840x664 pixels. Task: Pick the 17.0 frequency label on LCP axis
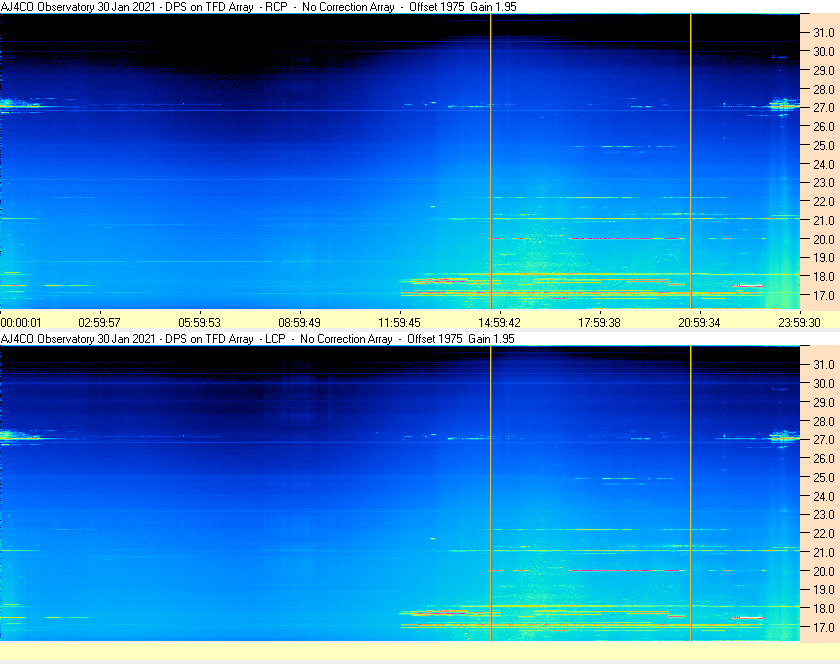tap(824, 627)
